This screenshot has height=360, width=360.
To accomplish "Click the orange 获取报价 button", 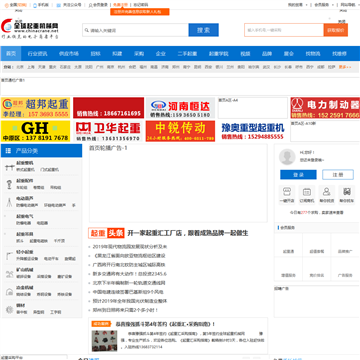I will [336, 30].
